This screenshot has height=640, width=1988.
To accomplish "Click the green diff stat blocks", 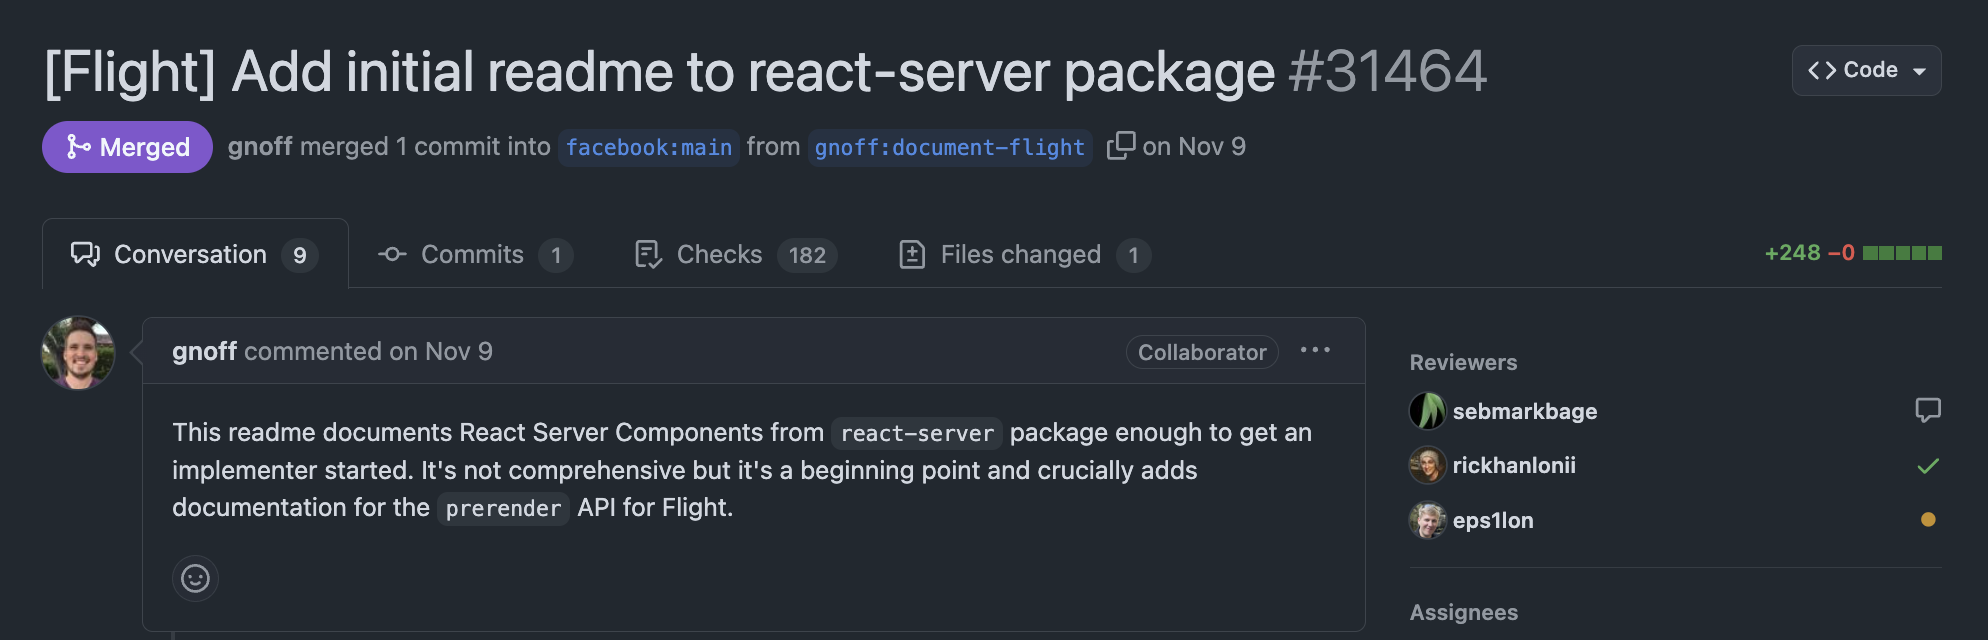I will 1903,253.
